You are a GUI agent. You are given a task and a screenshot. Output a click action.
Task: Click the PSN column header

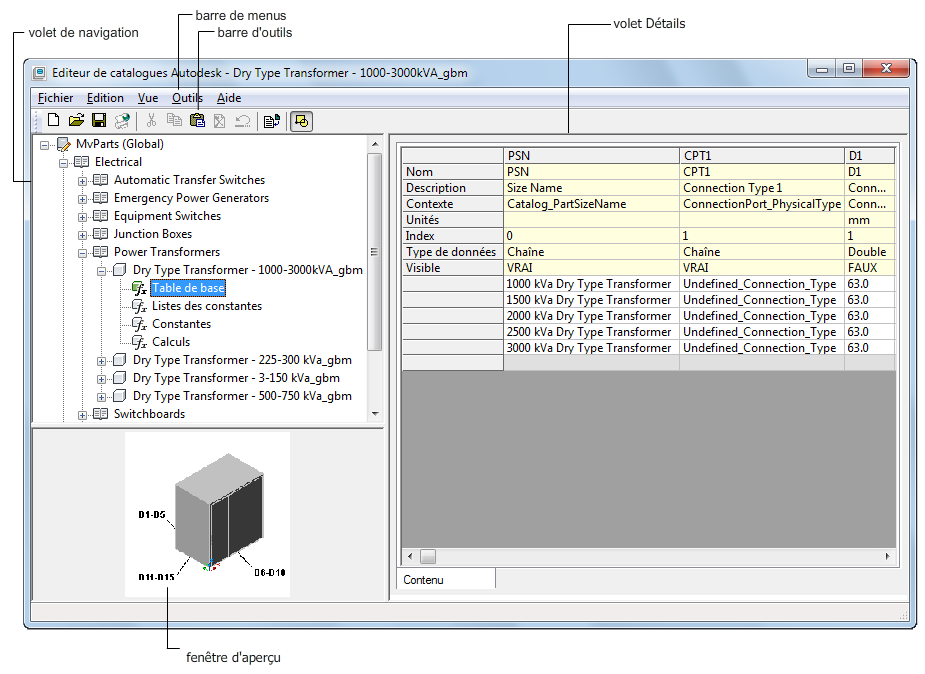[x=591, y=156]
